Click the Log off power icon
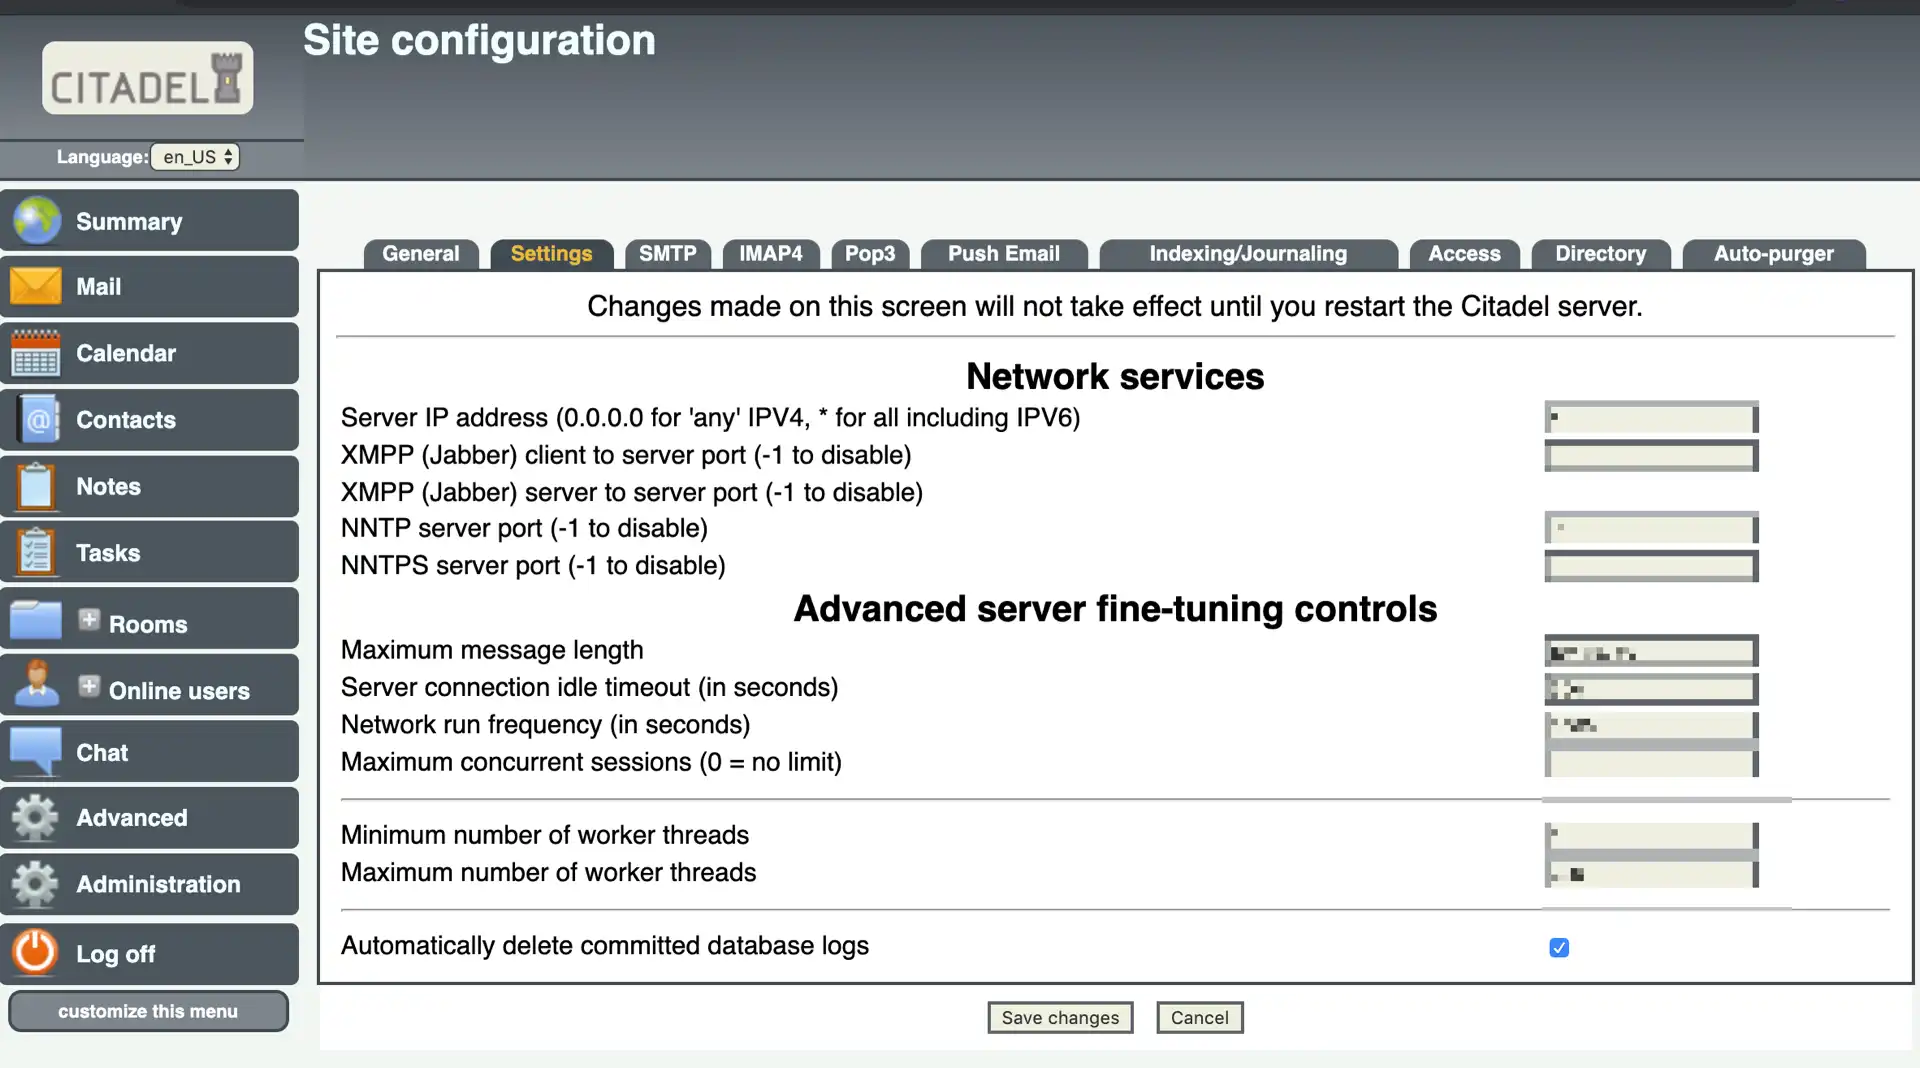Viewport: 1920px width, 1068px height. [x=36, y=952]
